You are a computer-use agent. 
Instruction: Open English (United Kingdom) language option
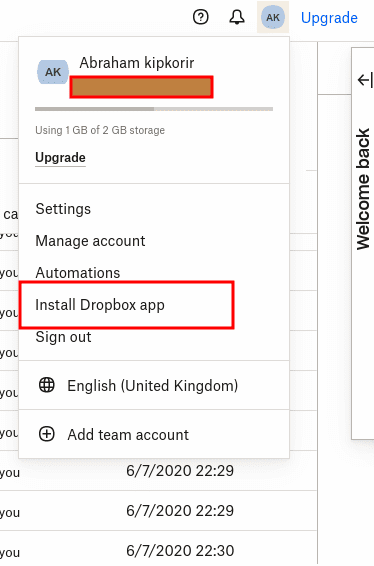(153, 386)
